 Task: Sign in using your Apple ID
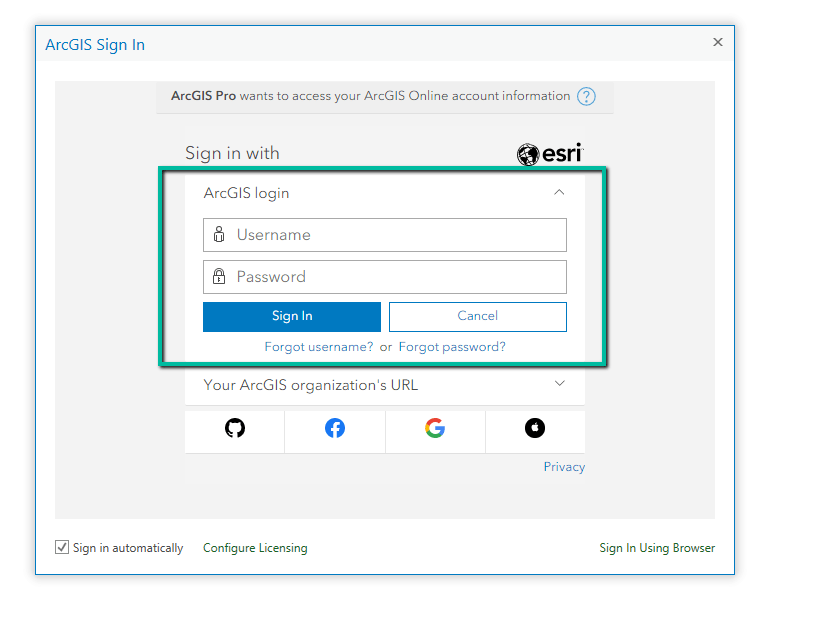coord(535,428)
